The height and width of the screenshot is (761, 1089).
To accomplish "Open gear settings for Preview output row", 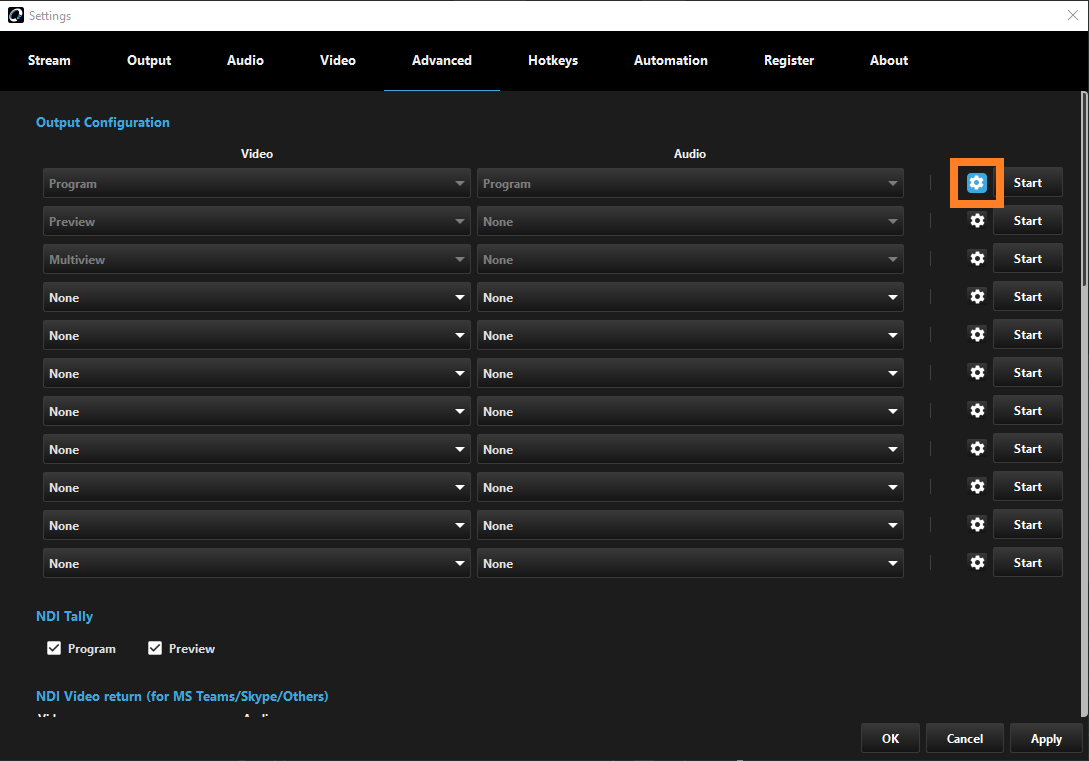I will 977,221.
